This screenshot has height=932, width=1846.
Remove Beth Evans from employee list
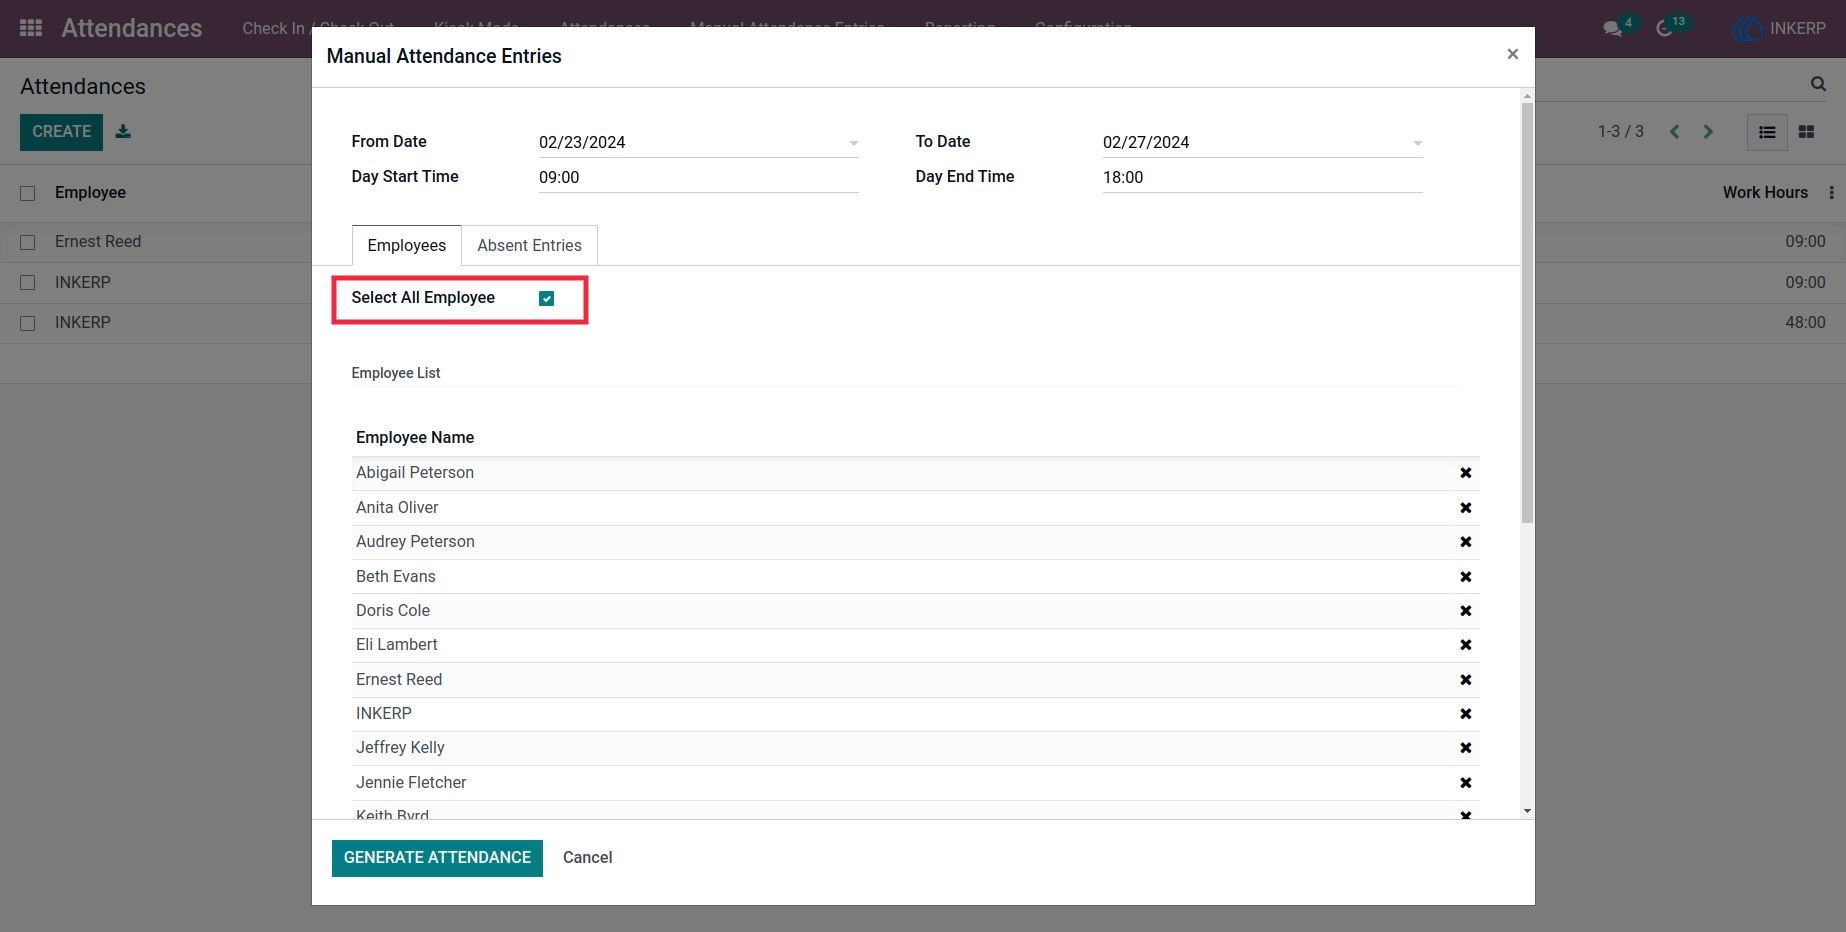(x=1465, y=577)
